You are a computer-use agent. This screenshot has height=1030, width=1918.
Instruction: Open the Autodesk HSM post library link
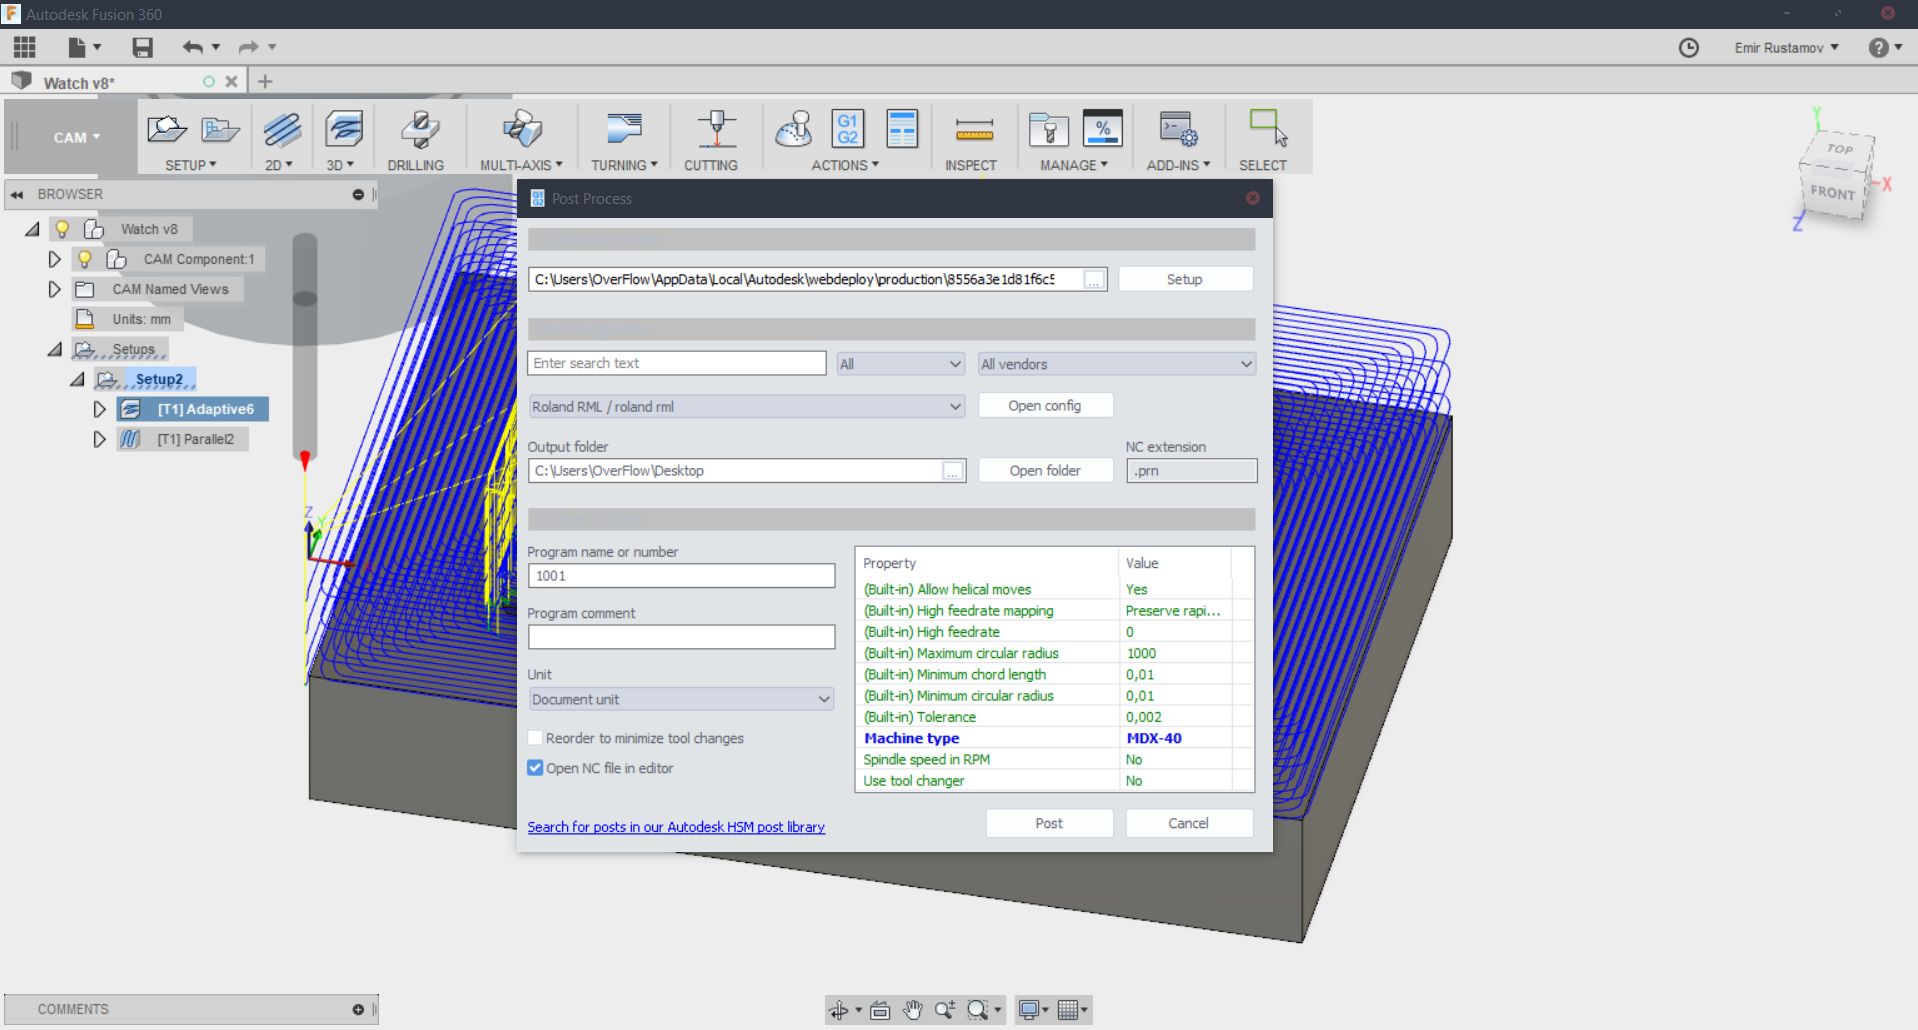point(676,827)
